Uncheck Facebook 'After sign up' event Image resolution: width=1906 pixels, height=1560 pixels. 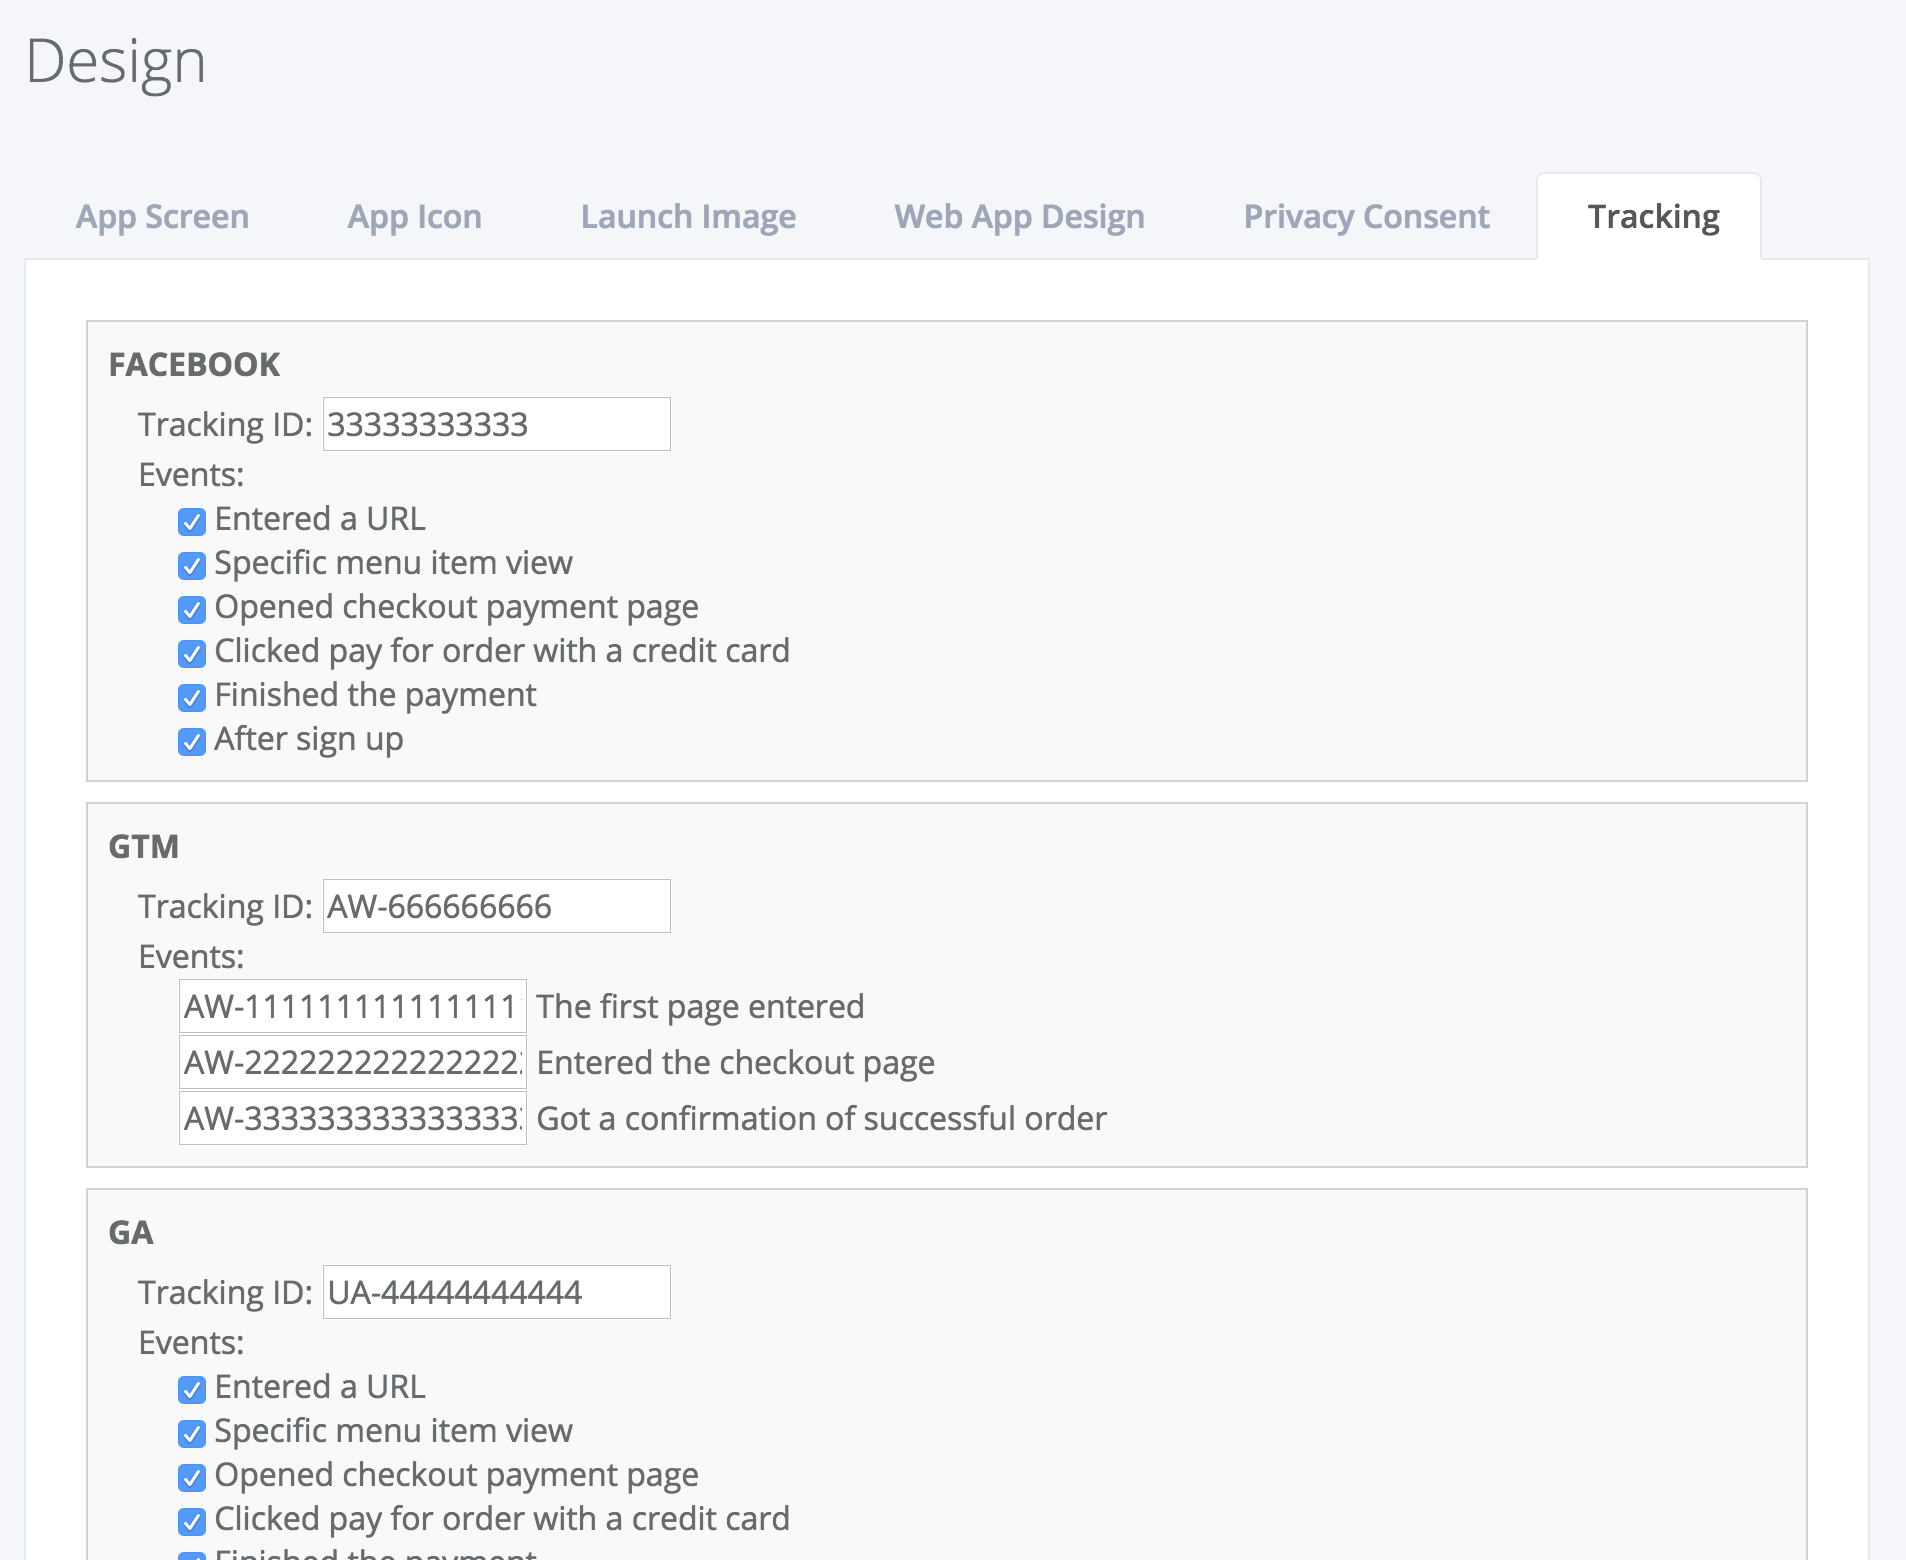[192, 741]
